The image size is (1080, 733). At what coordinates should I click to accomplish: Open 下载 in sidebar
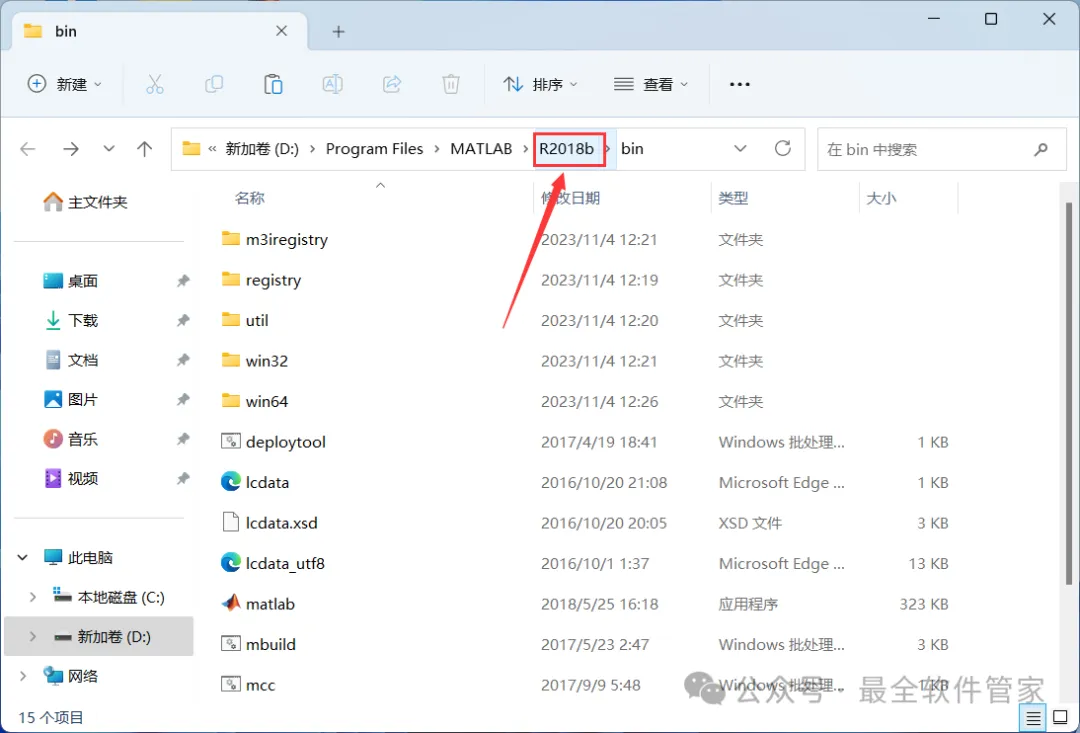click(71, 320)
